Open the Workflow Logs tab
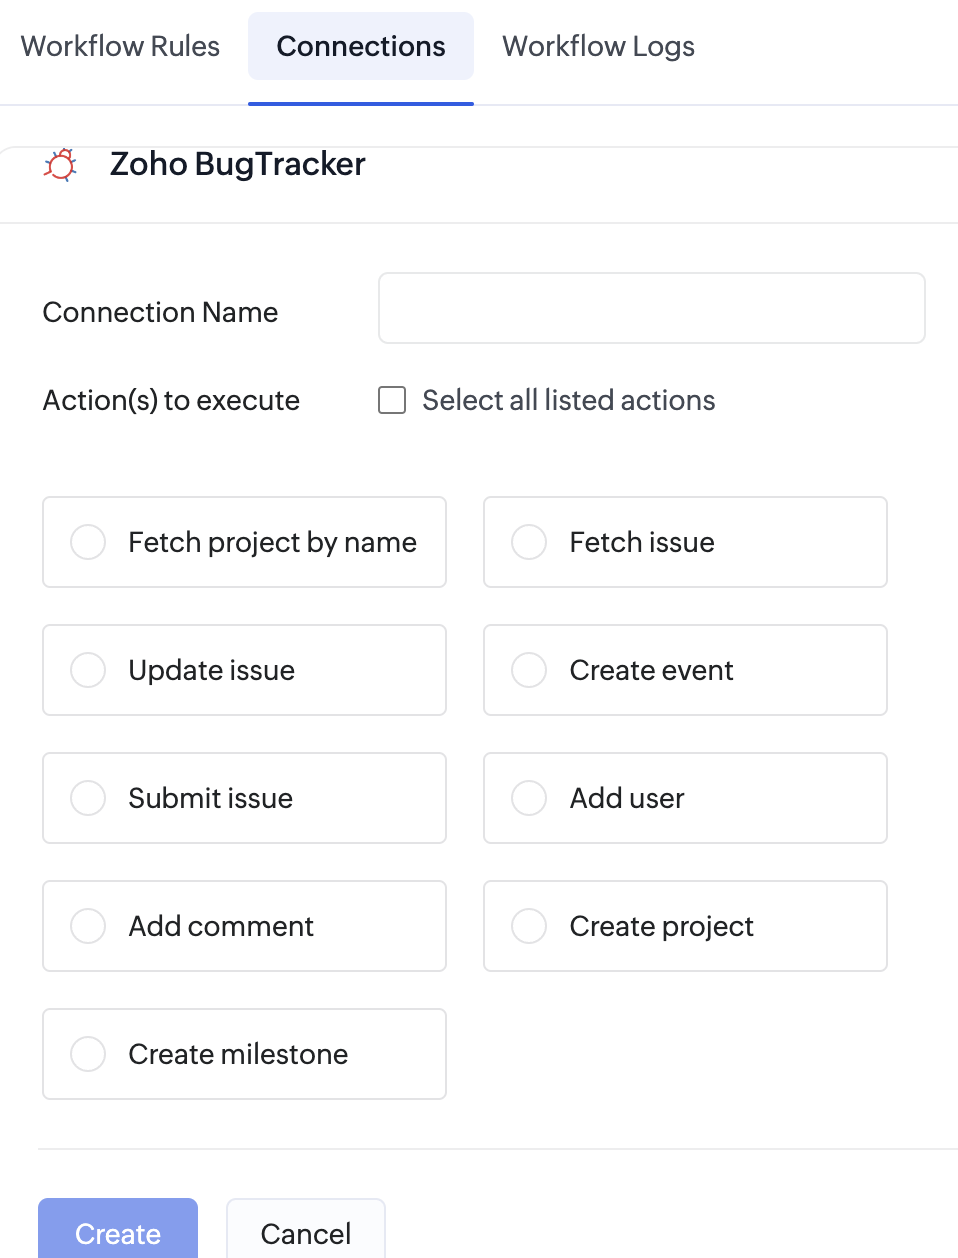The width and height of the screenshot is (958, 1258). (598, 46)
